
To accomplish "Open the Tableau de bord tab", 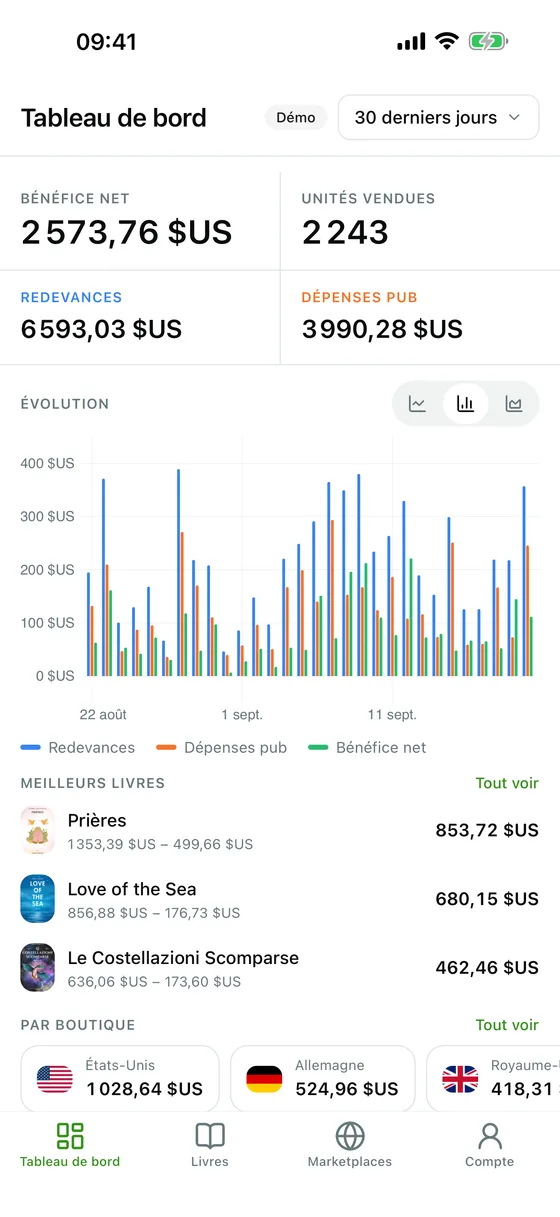I will coord(70,1145).
